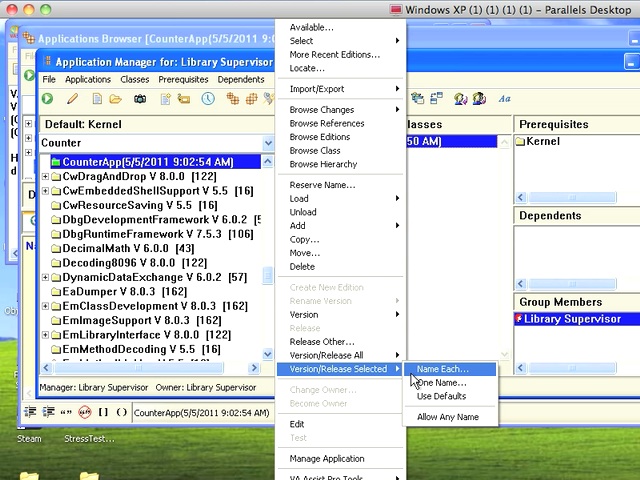Image resolution: width=640 pixels, height=480 pixels.
Task: Open the Prerequisites menu in menu bar
Action: [183, 80]
